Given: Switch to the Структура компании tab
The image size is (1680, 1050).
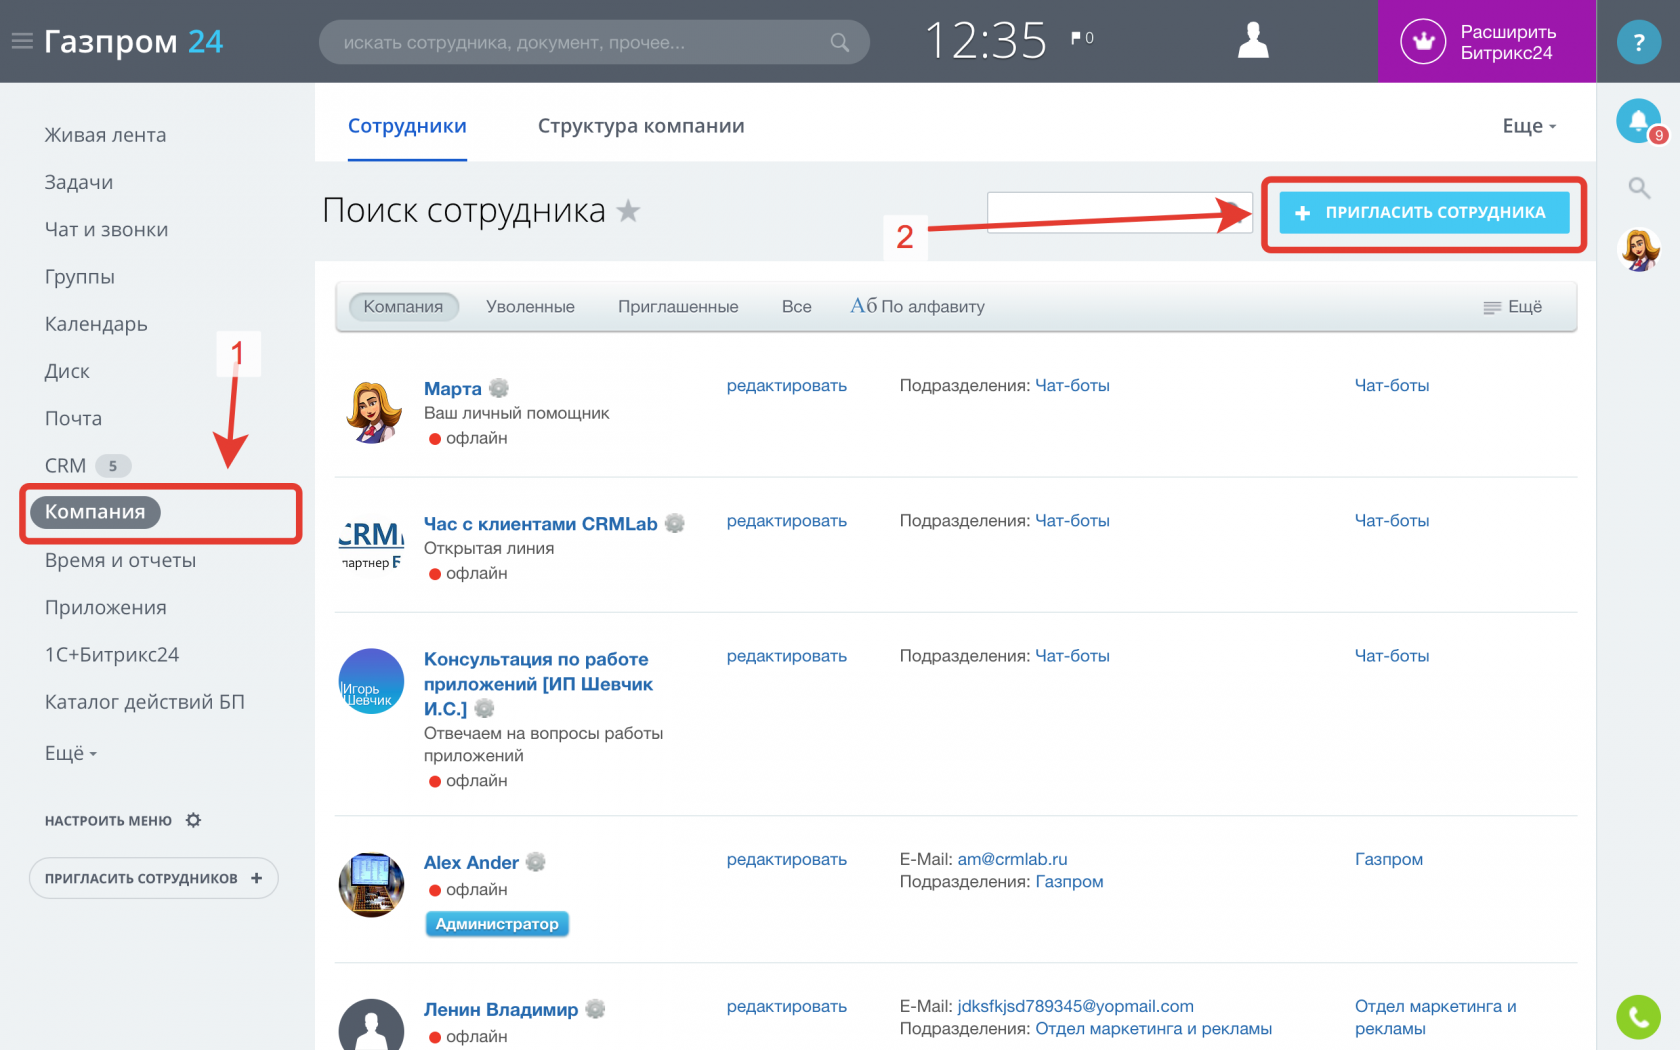Looking at the screenshot, I should pyautogui.click(x=641, y=126).
